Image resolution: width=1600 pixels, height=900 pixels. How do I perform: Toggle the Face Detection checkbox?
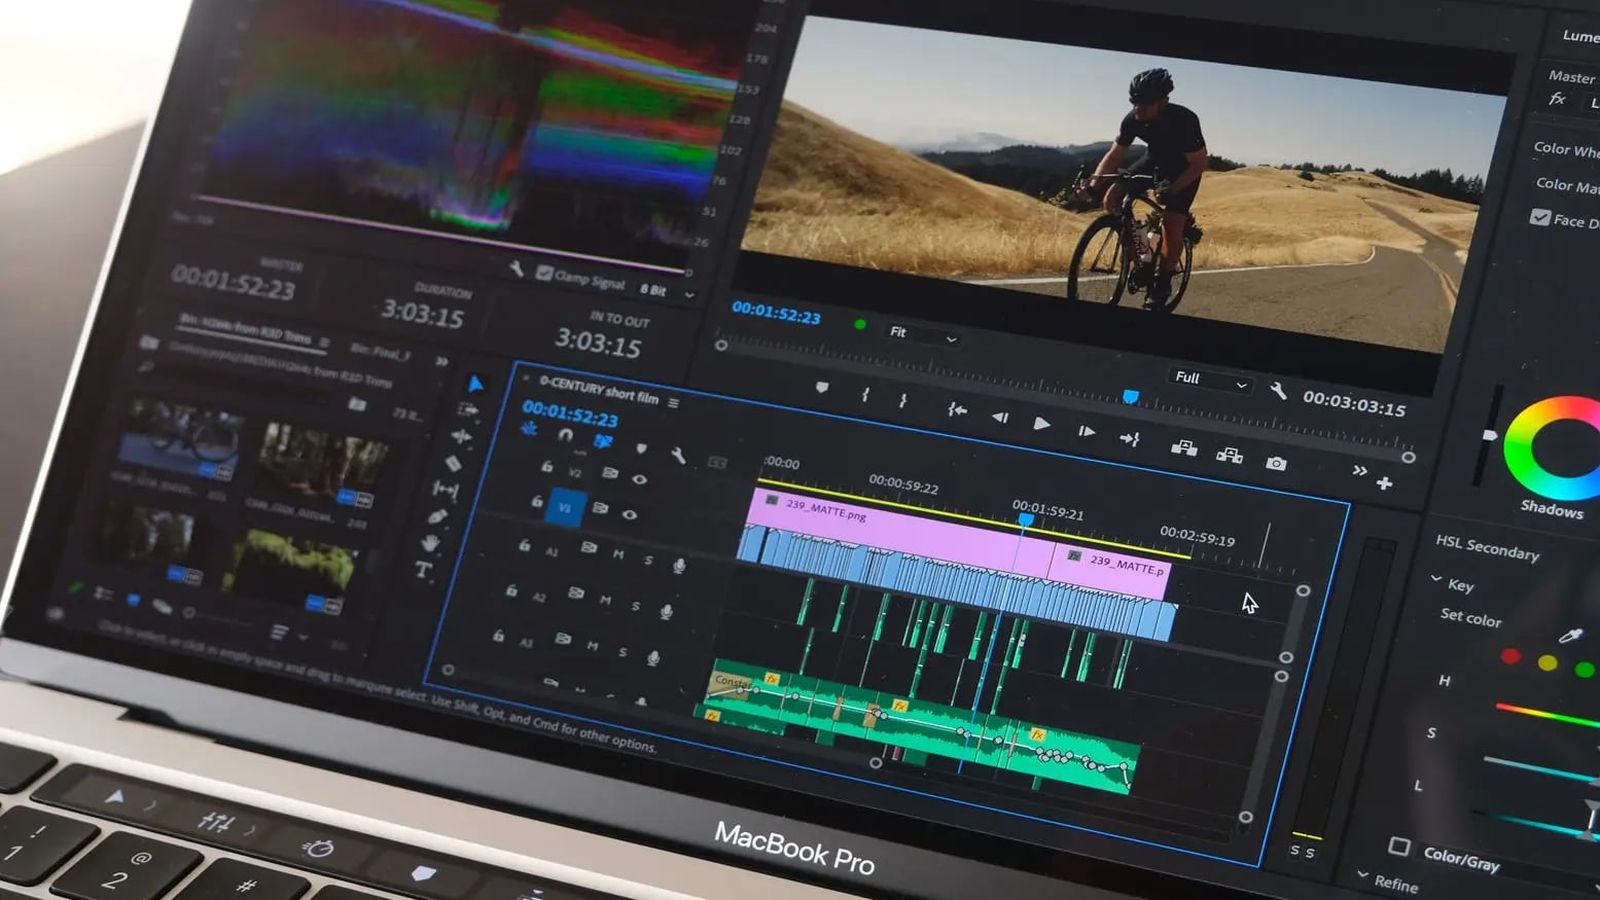(1540, 217)
